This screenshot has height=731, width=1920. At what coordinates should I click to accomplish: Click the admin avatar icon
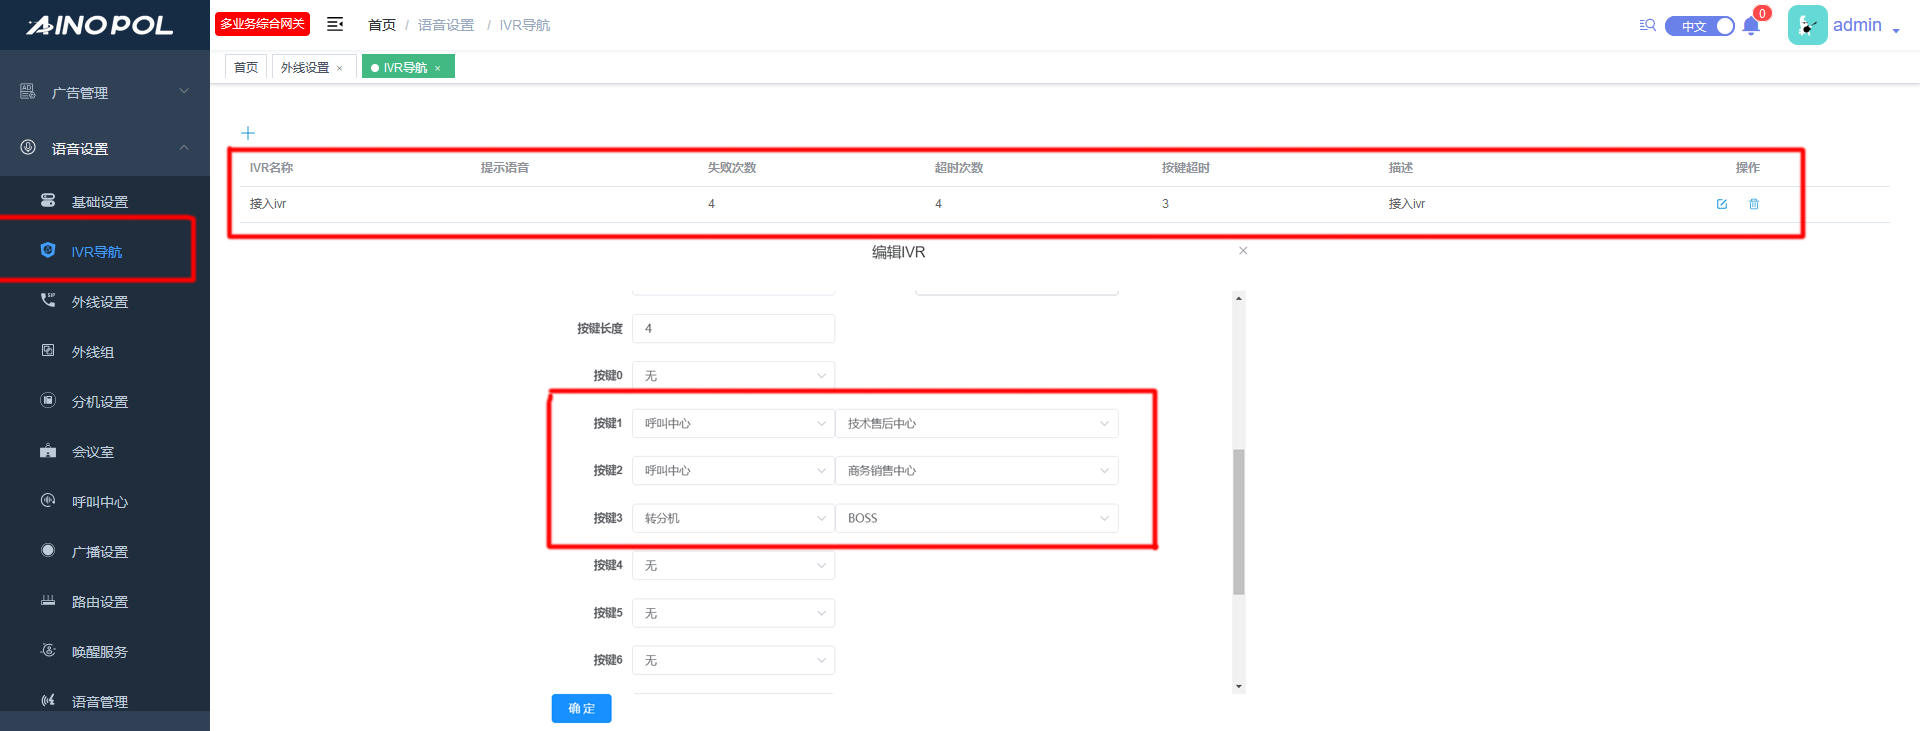[1807, 25]
